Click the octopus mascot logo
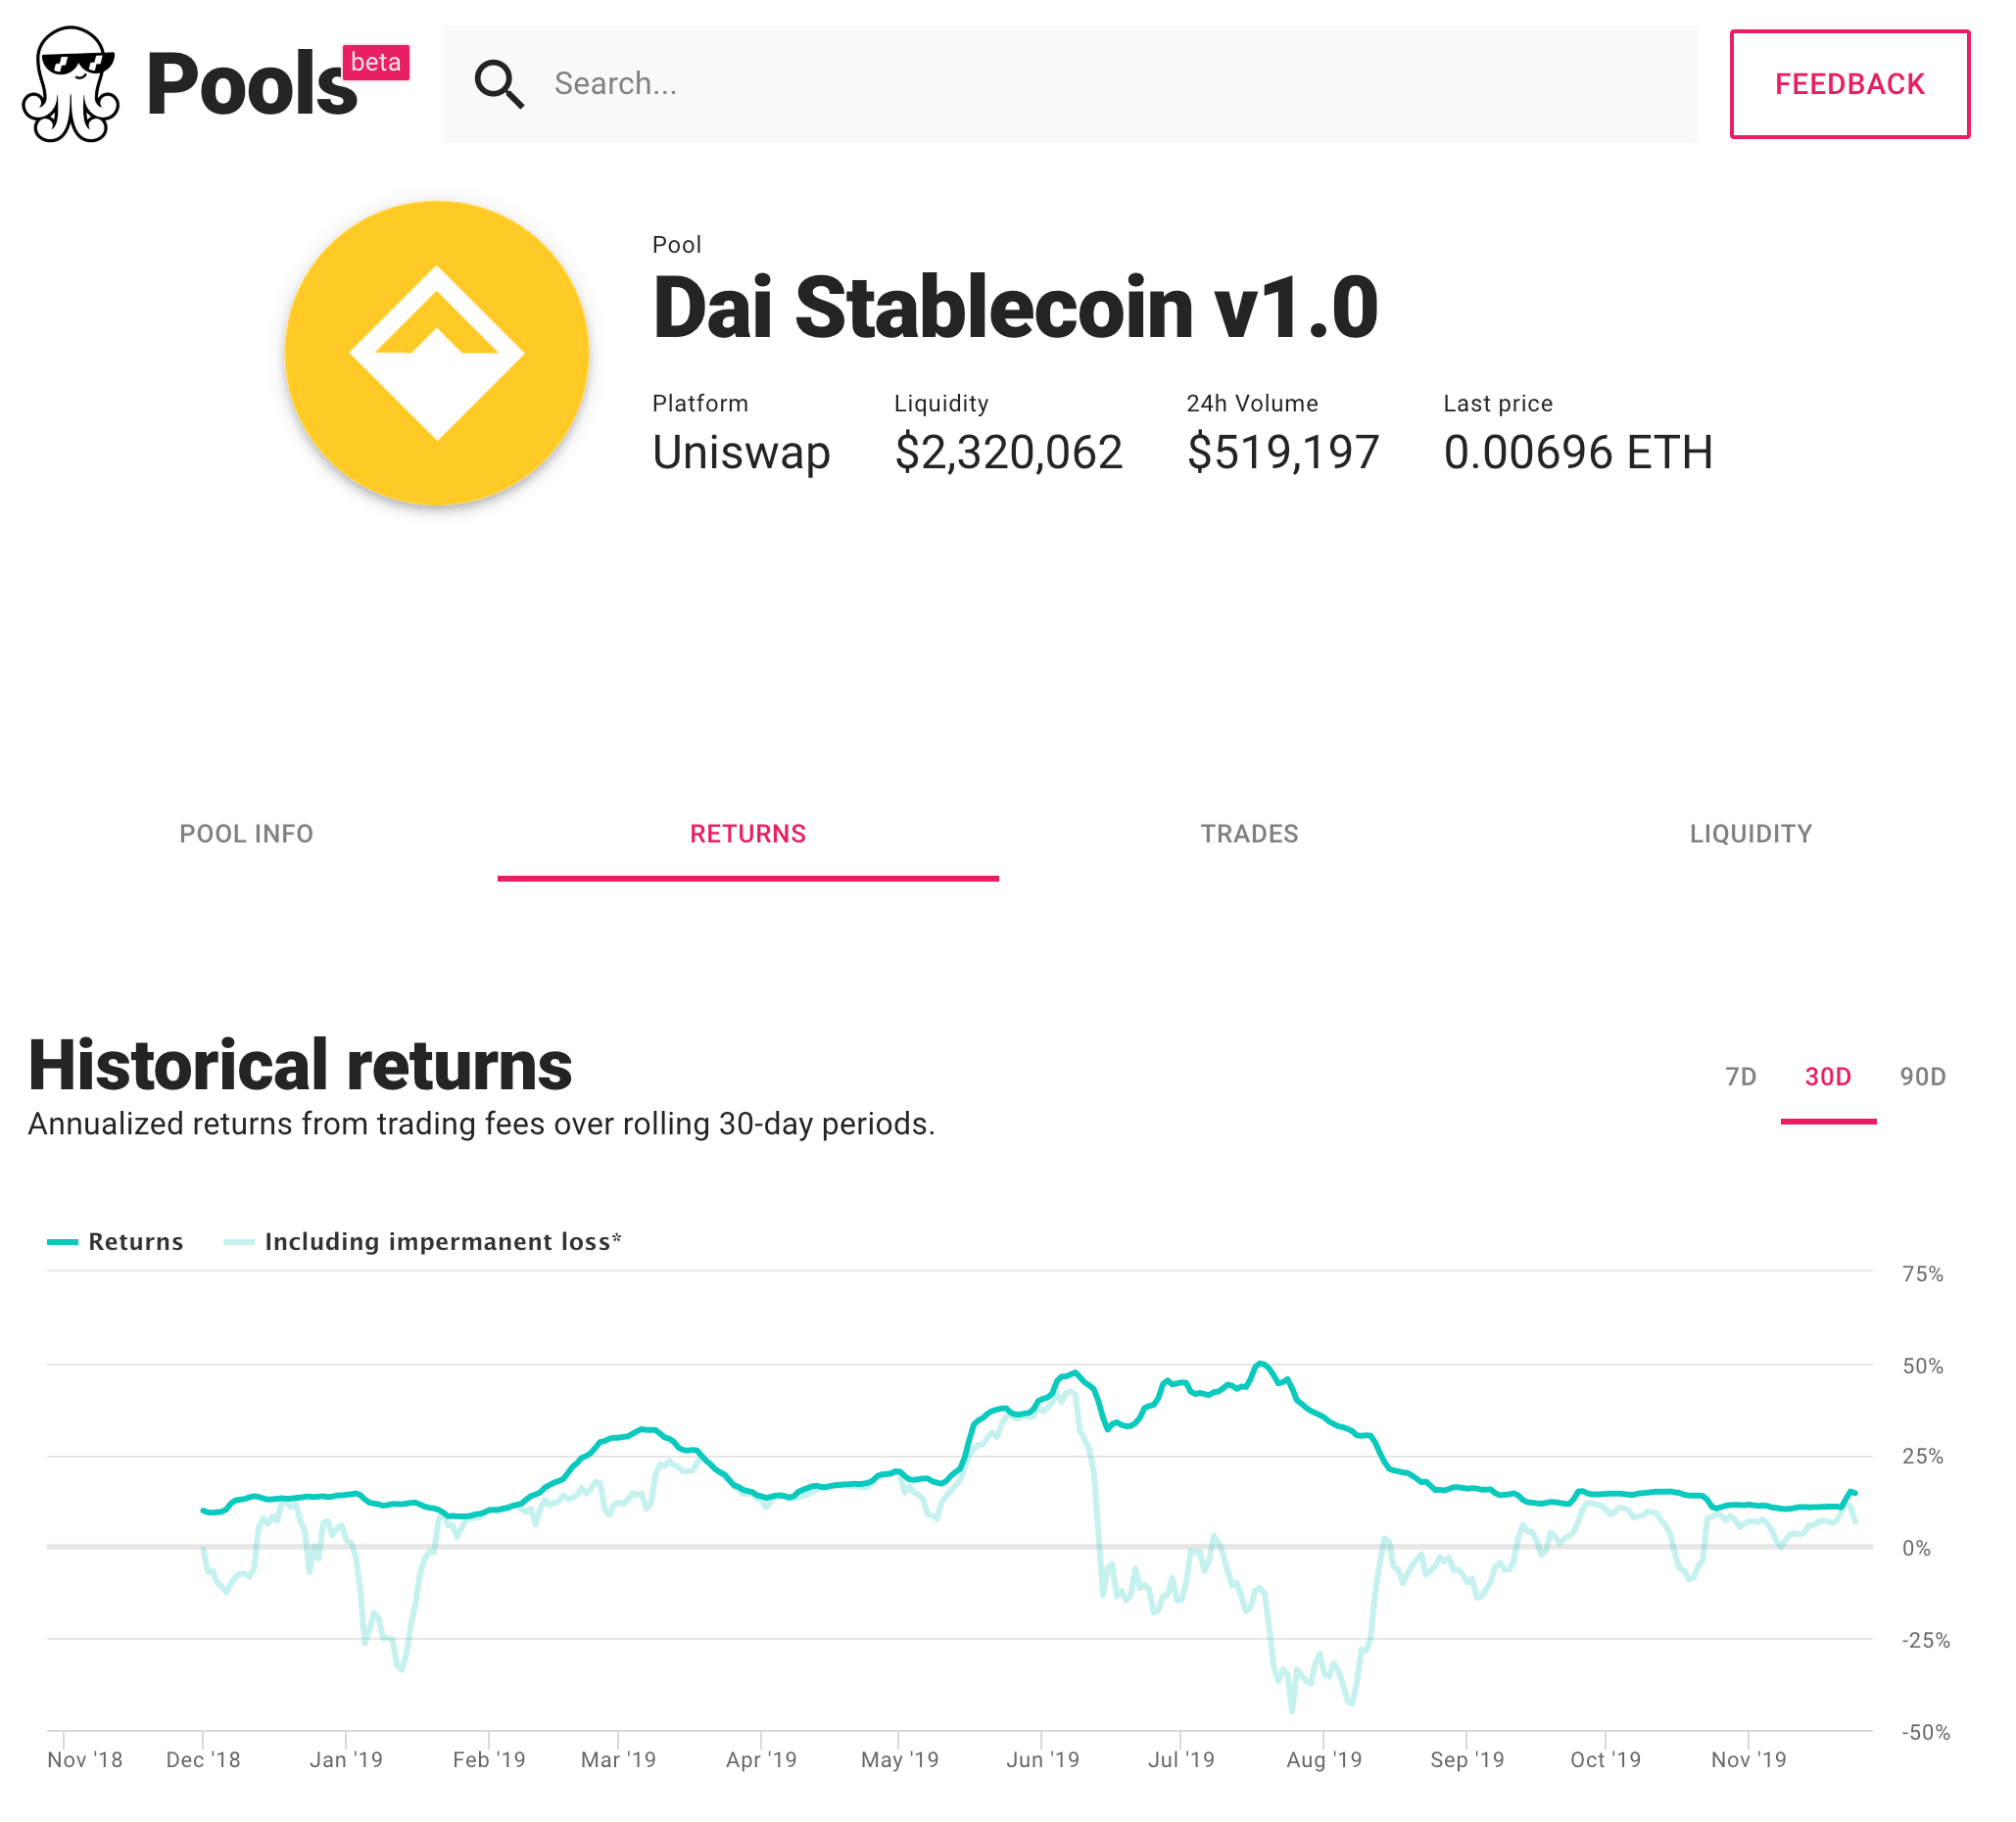This screenshot has height=1822, width=2016. (70, 84)
